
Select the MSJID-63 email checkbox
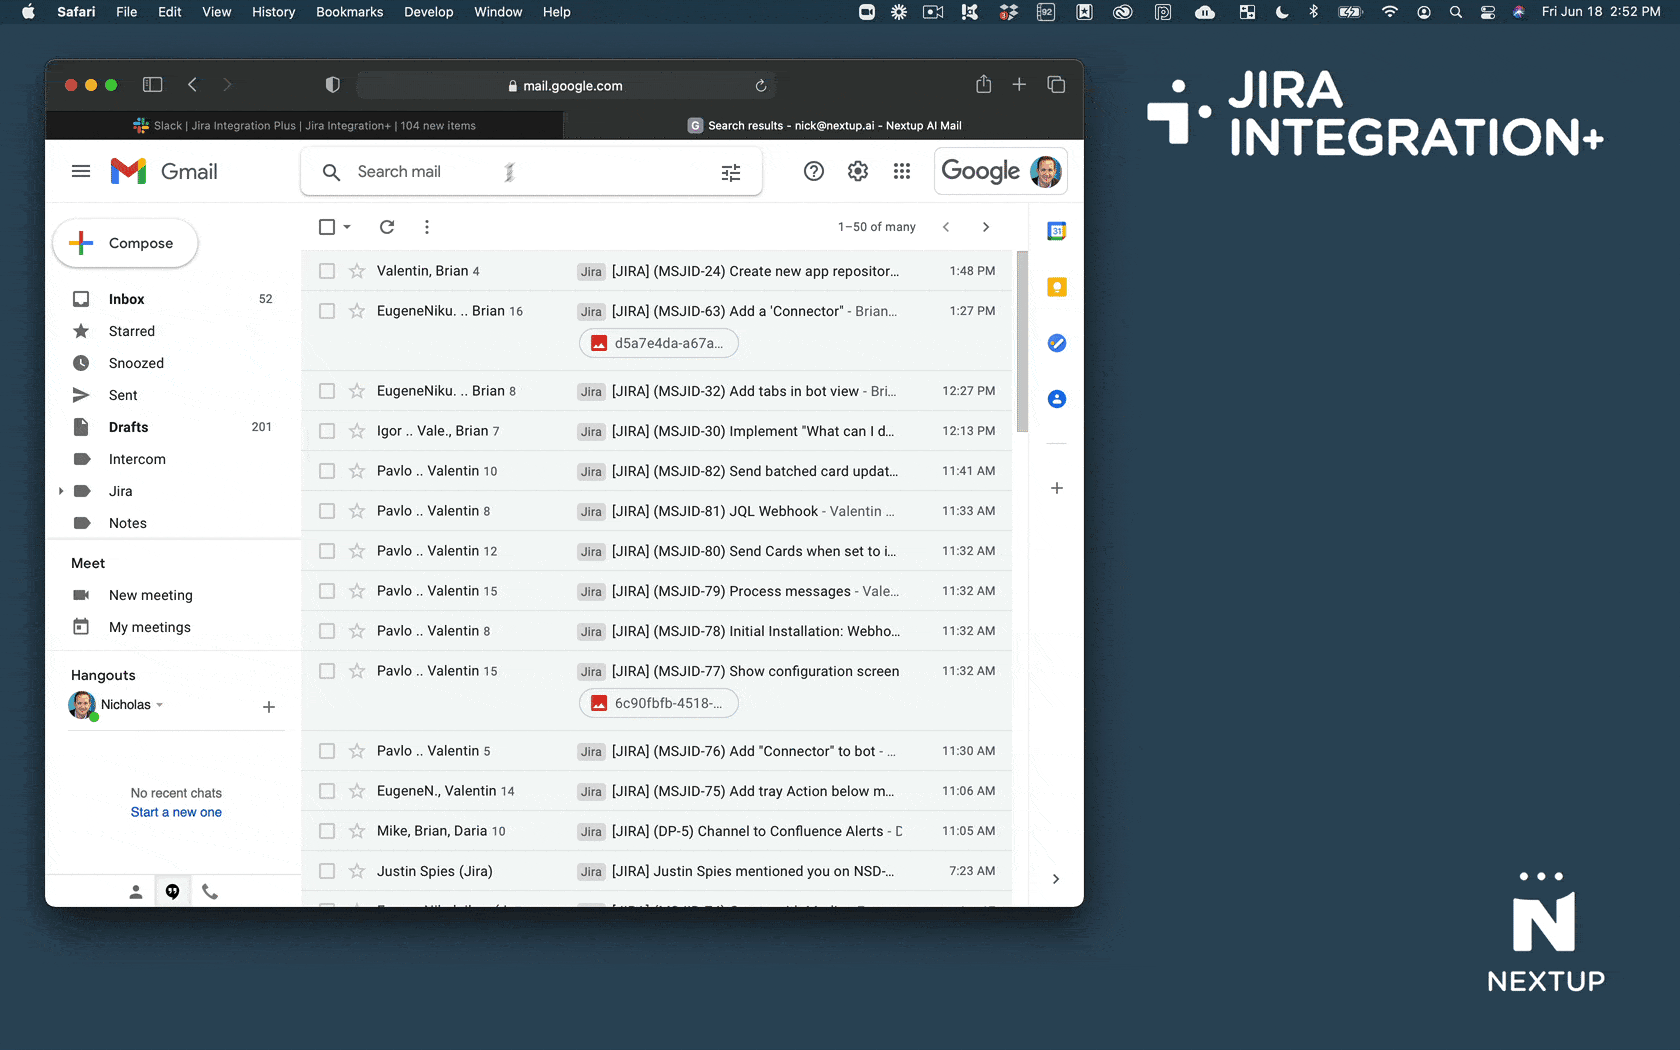pos(327,311)
